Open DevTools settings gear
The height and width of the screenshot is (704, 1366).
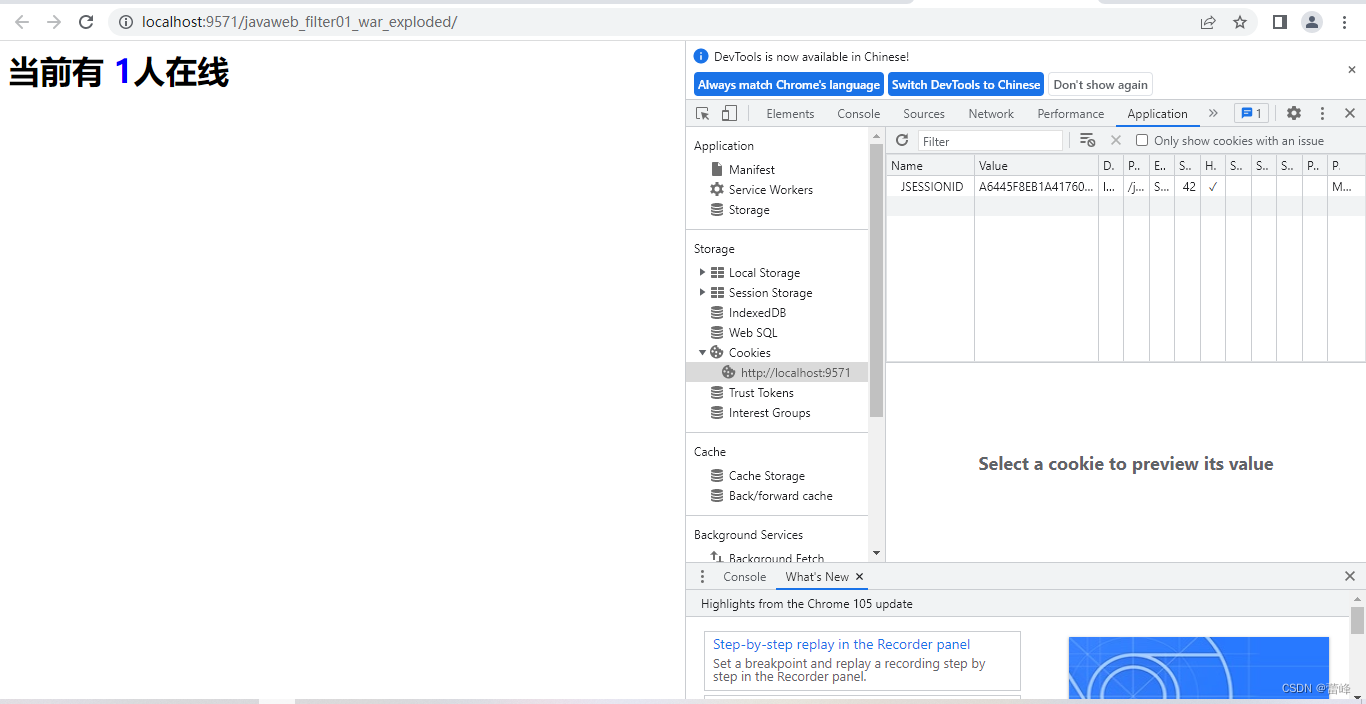tap(1294, 113)
